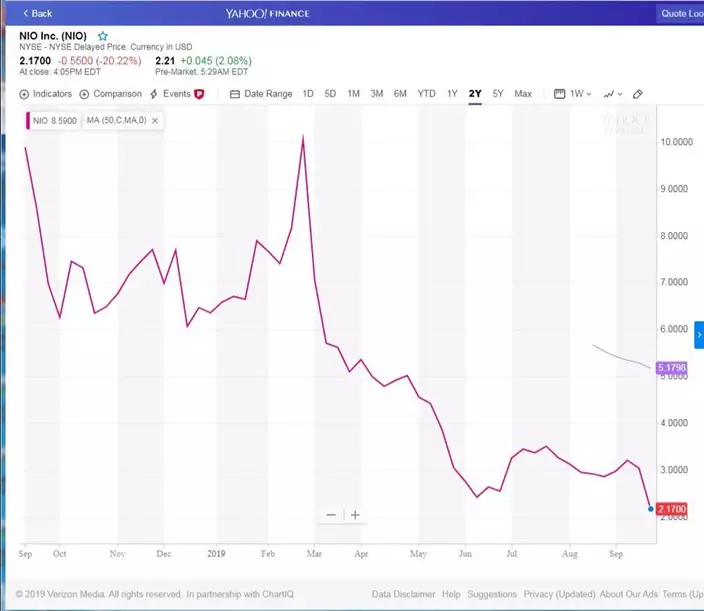The width and height of the screenshot is (704, 611).
Task: Toggle the Events red badge
Action: [x=199, y=93]
